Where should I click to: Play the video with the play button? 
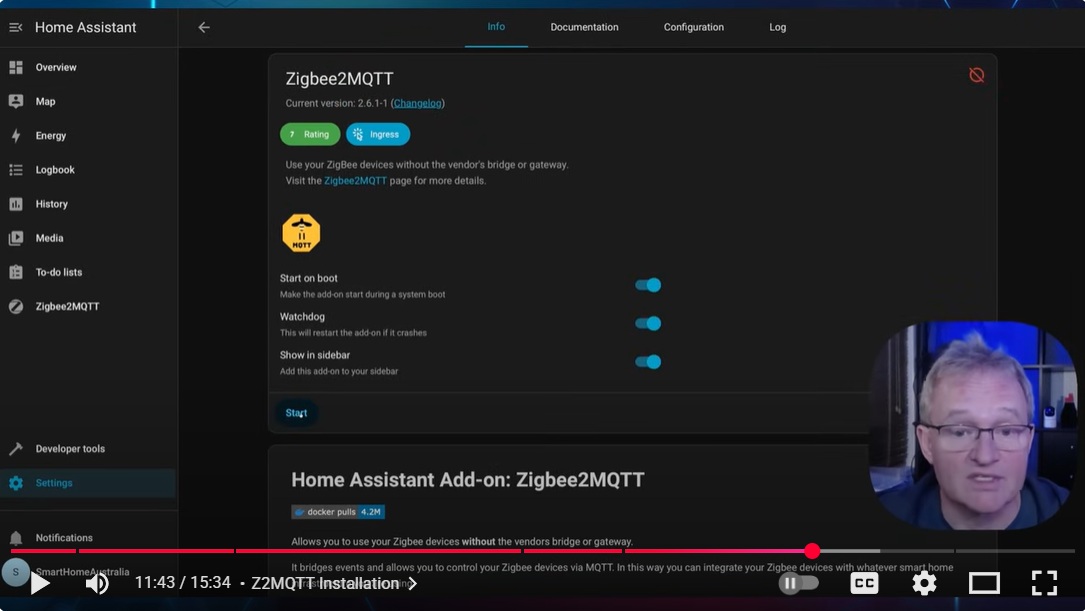[x=40, y=583]
